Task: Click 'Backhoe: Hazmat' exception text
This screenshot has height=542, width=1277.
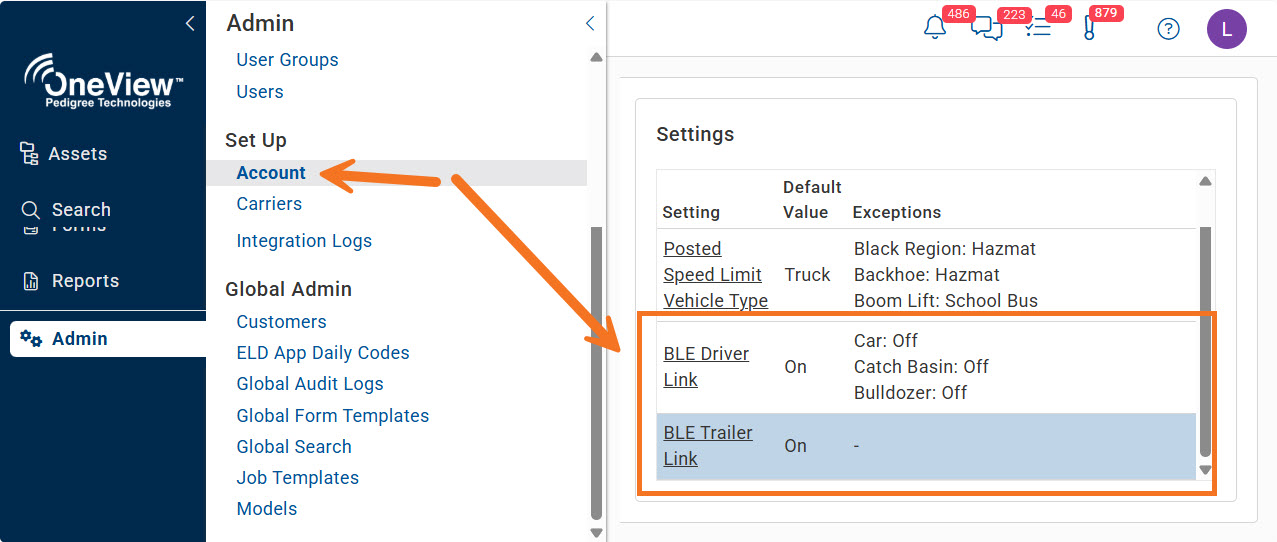Action: [x=927, y=275]
